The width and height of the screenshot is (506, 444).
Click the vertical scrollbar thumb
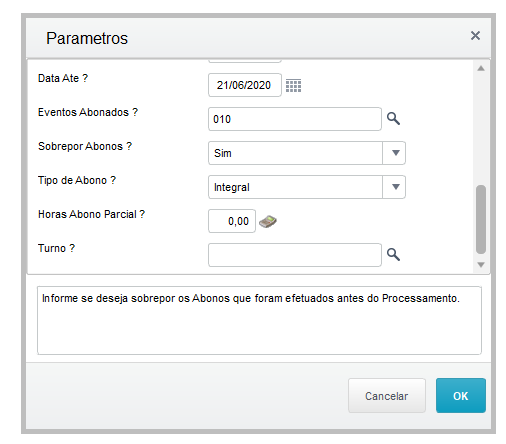tap(481, 219)
